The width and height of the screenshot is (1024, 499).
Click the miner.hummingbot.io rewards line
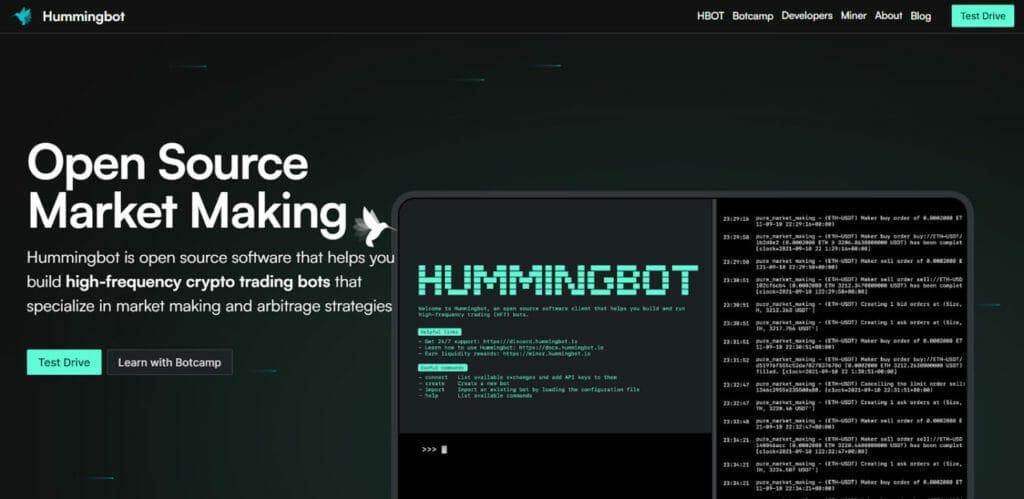pyautogui.click(x=504, y=353)
